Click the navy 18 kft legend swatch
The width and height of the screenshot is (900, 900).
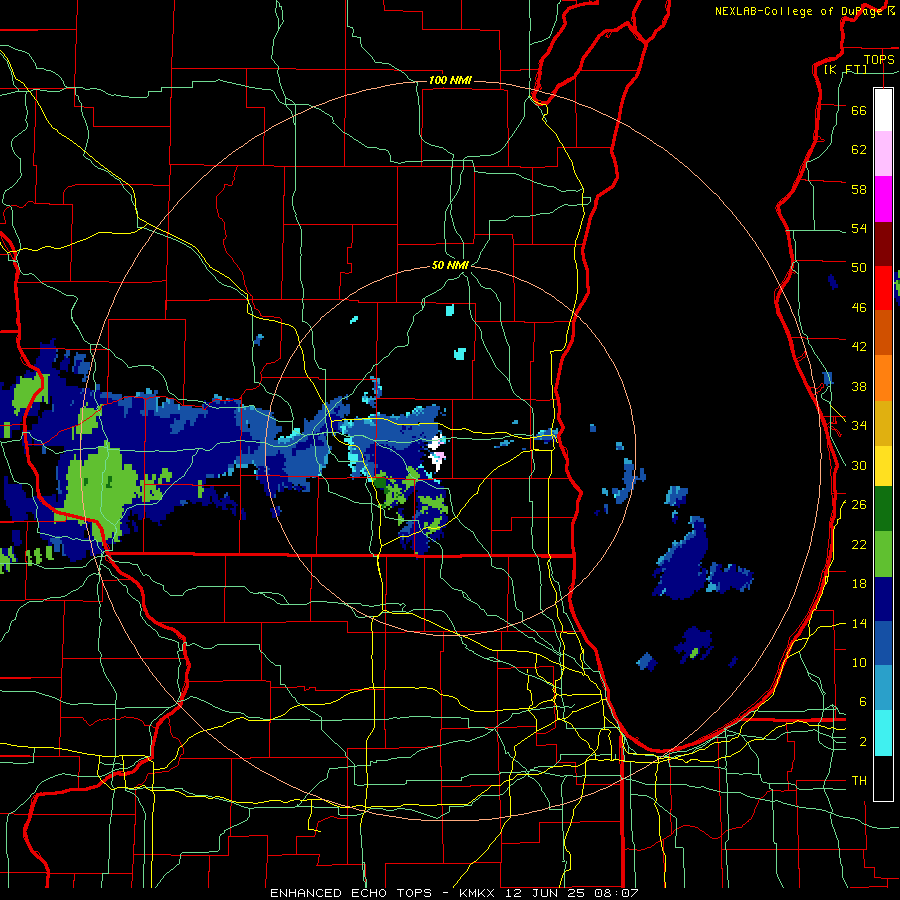tap(883, 599)
